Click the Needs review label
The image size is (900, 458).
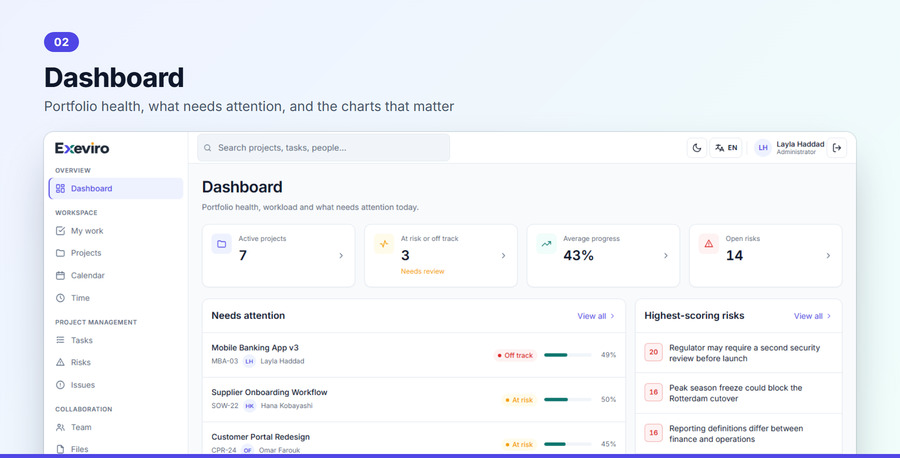422,271
